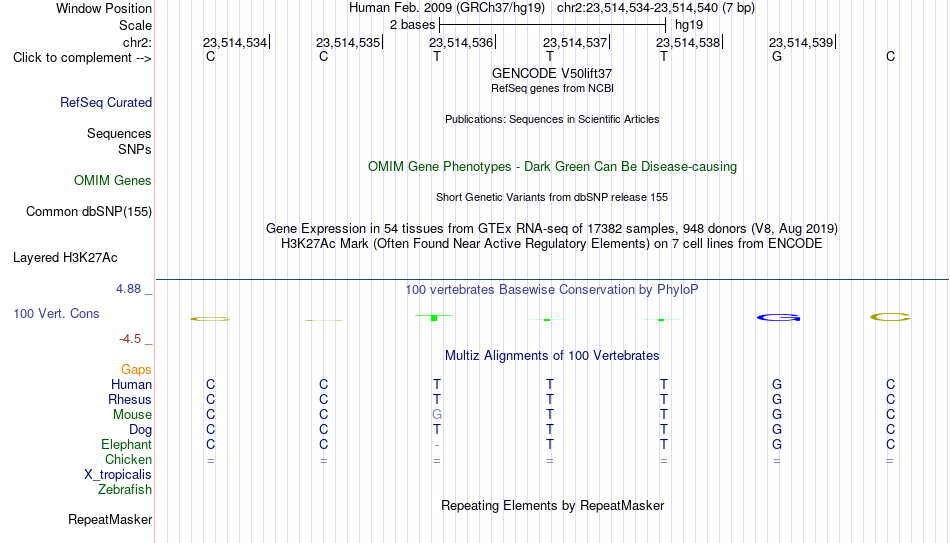Click the Mouse species label
950x543 pixels.
point(132,415)
